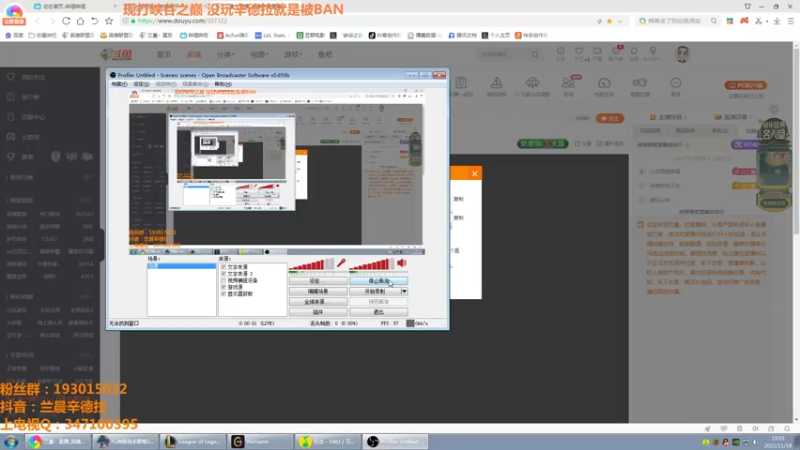Go to 直播 in Douyu nav
Screen dimensions: 800x450
point(194,55)
